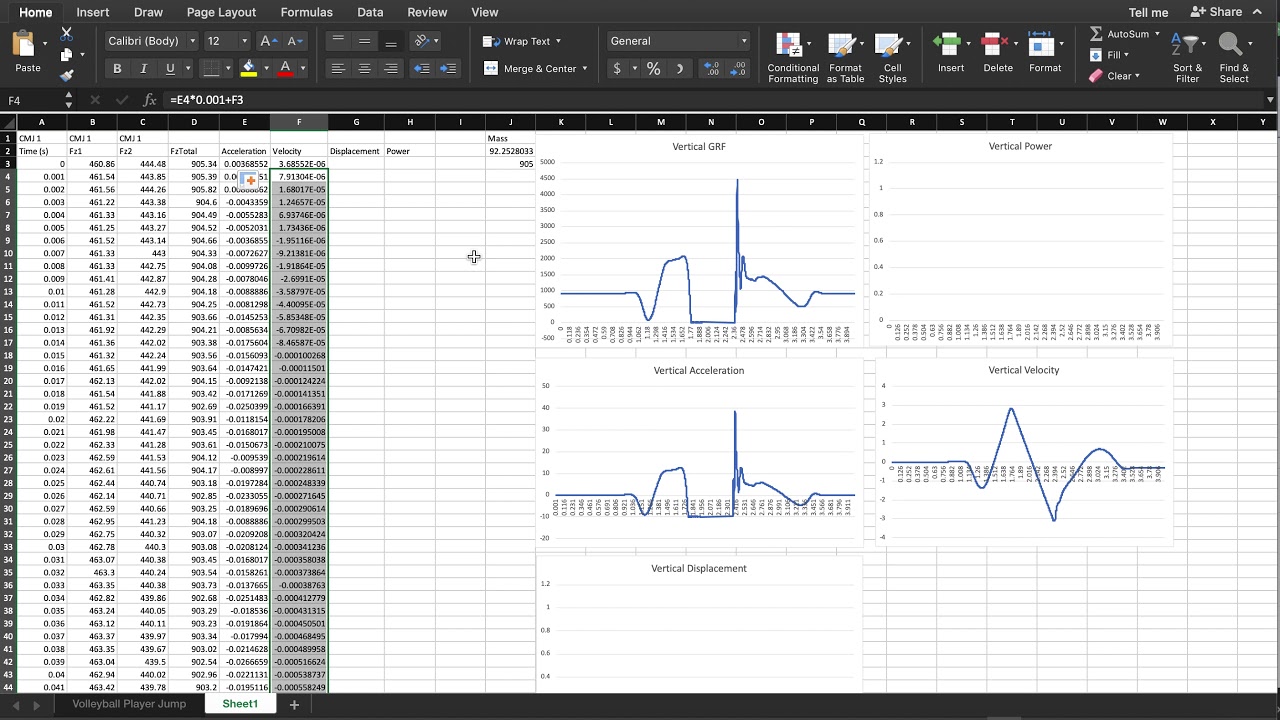Toggle Underline formatting
The height and width of the screenshot is (720, 1280).
170,68
